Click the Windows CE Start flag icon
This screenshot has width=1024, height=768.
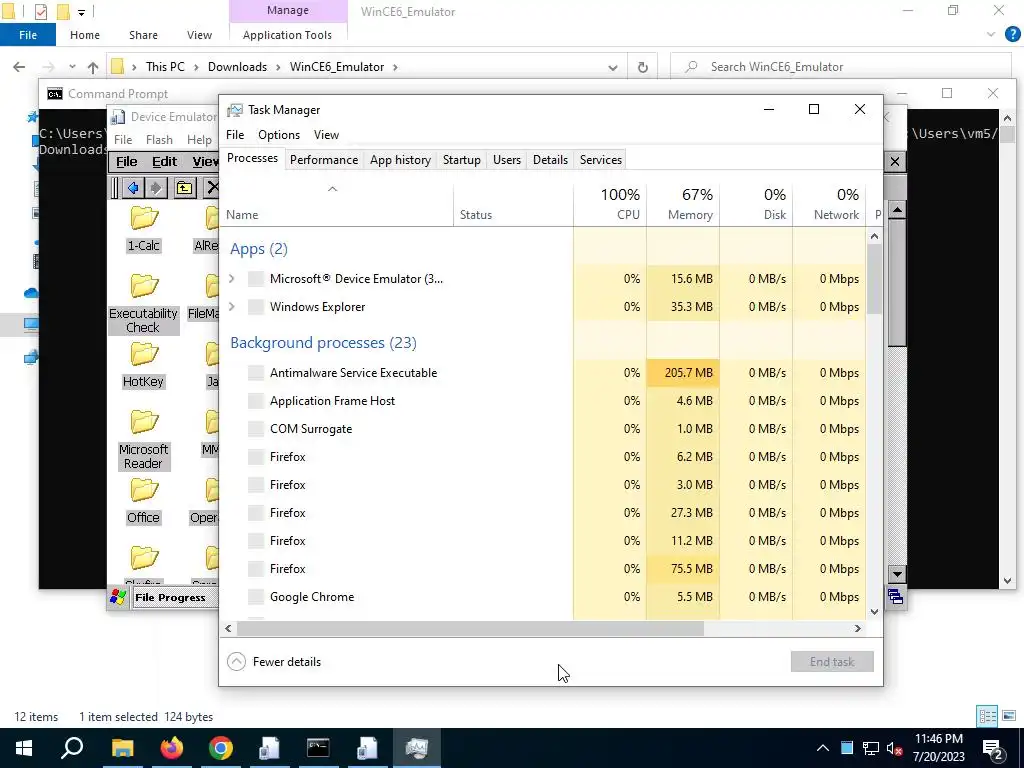click(x=118, y=597)
